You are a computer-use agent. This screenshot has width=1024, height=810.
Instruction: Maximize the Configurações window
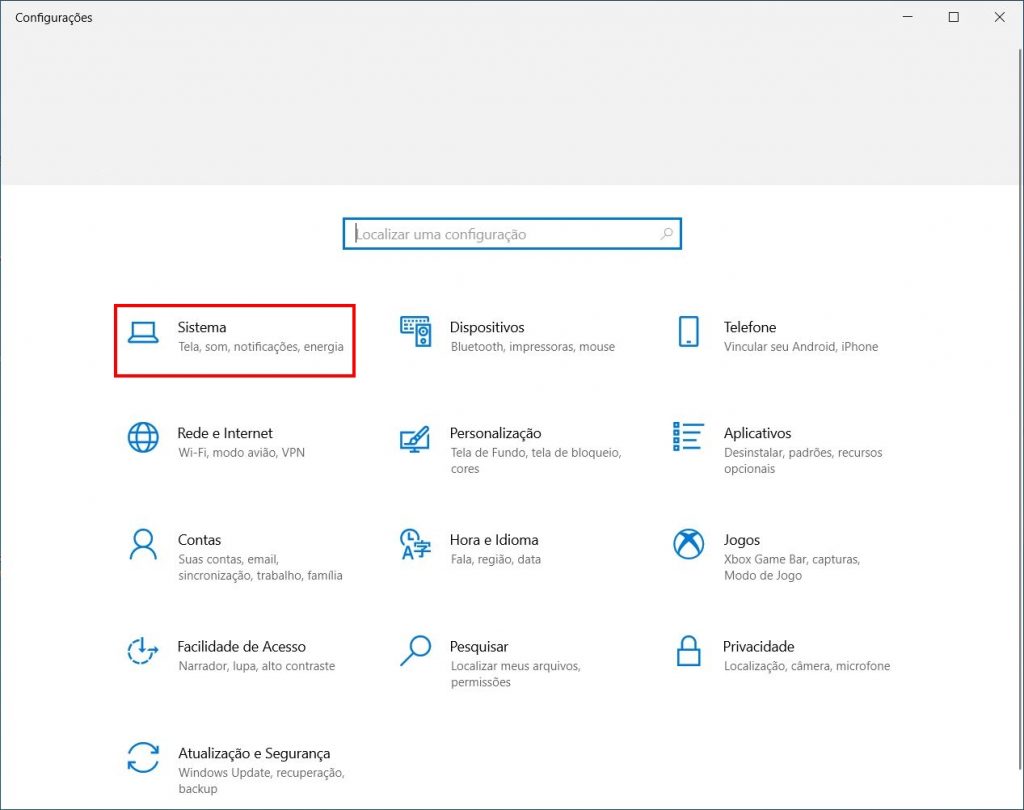pos(953,17)
